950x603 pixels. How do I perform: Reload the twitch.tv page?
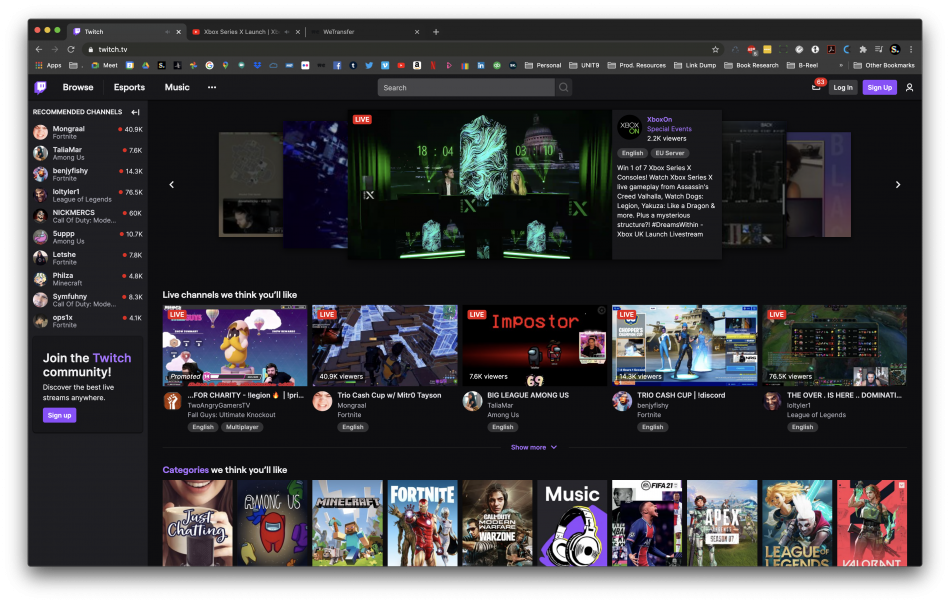click(71, 49)
